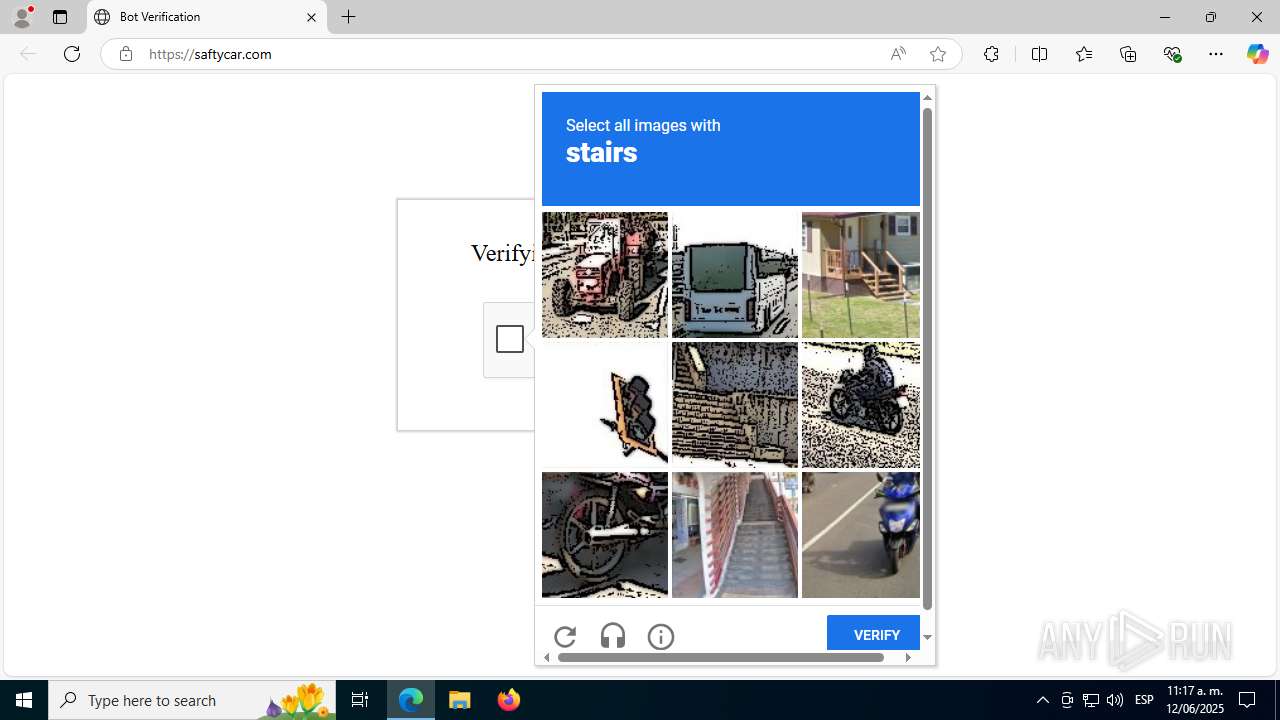Screen dimensions: 1280x720
Task: Switch ESP keyboard language indicator
Action: pos(1144,700)
